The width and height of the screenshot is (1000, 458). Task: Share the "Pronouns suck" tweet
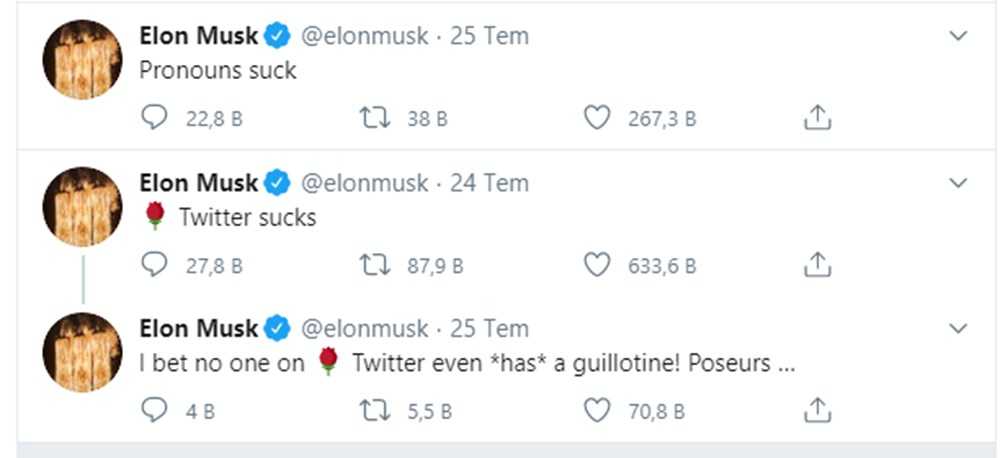(x=817, y=119)
